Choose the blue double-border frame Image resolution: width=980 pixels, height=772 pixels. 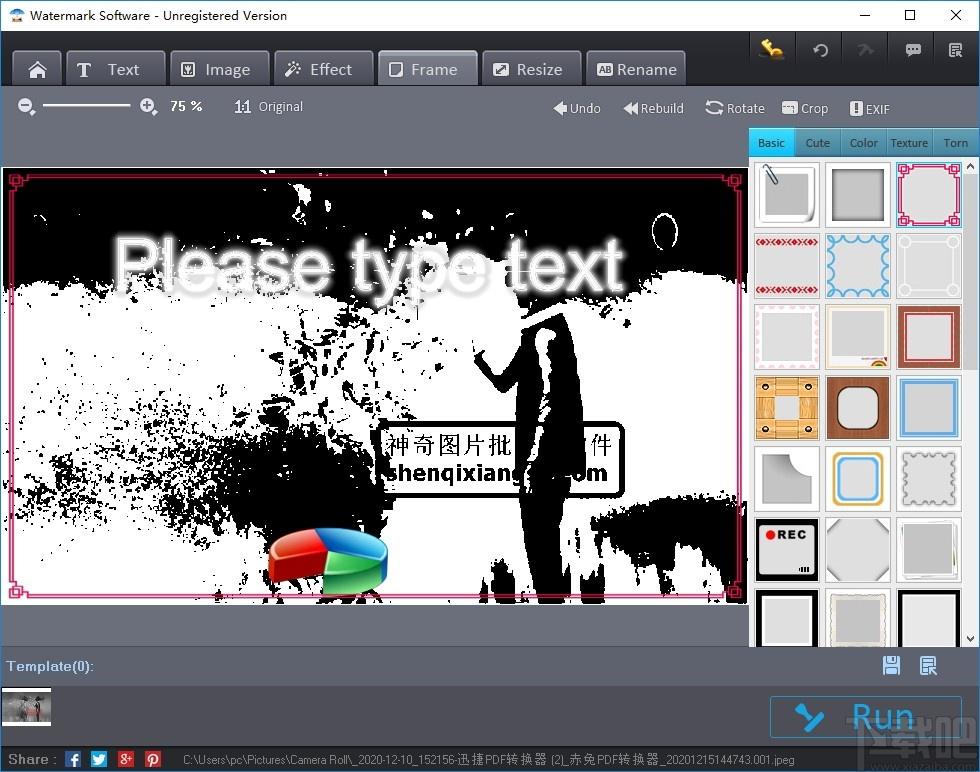(929, 408)
